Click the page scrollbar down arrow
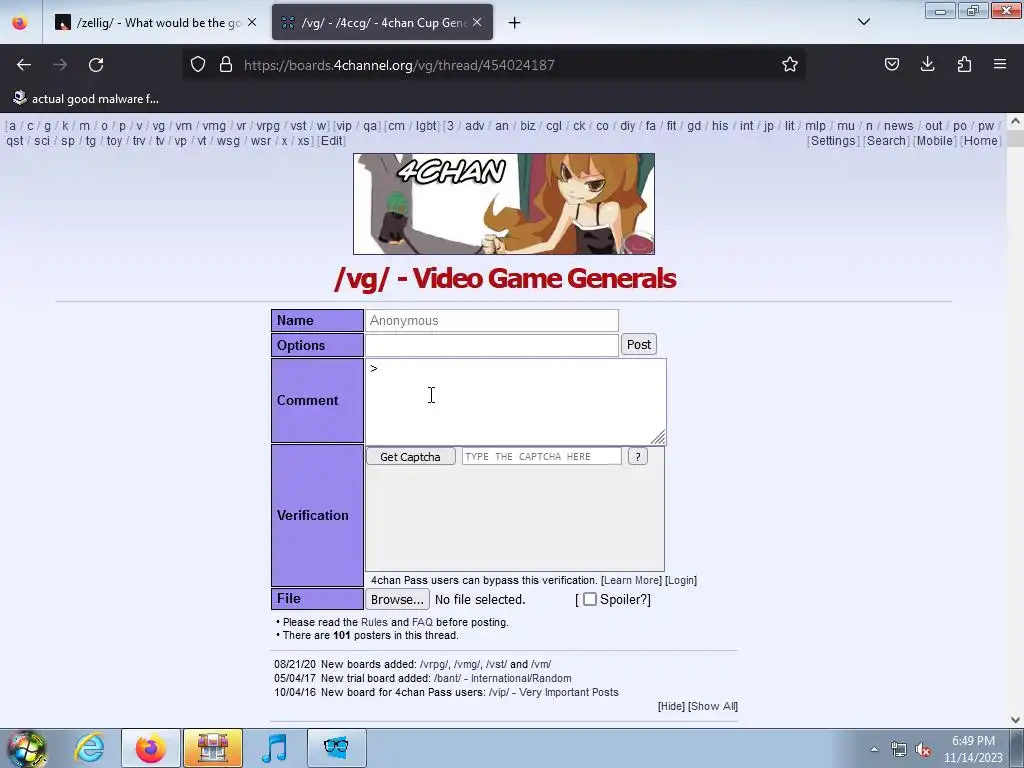Viewport: 1024px width, 768px height. click(1015, 720)
